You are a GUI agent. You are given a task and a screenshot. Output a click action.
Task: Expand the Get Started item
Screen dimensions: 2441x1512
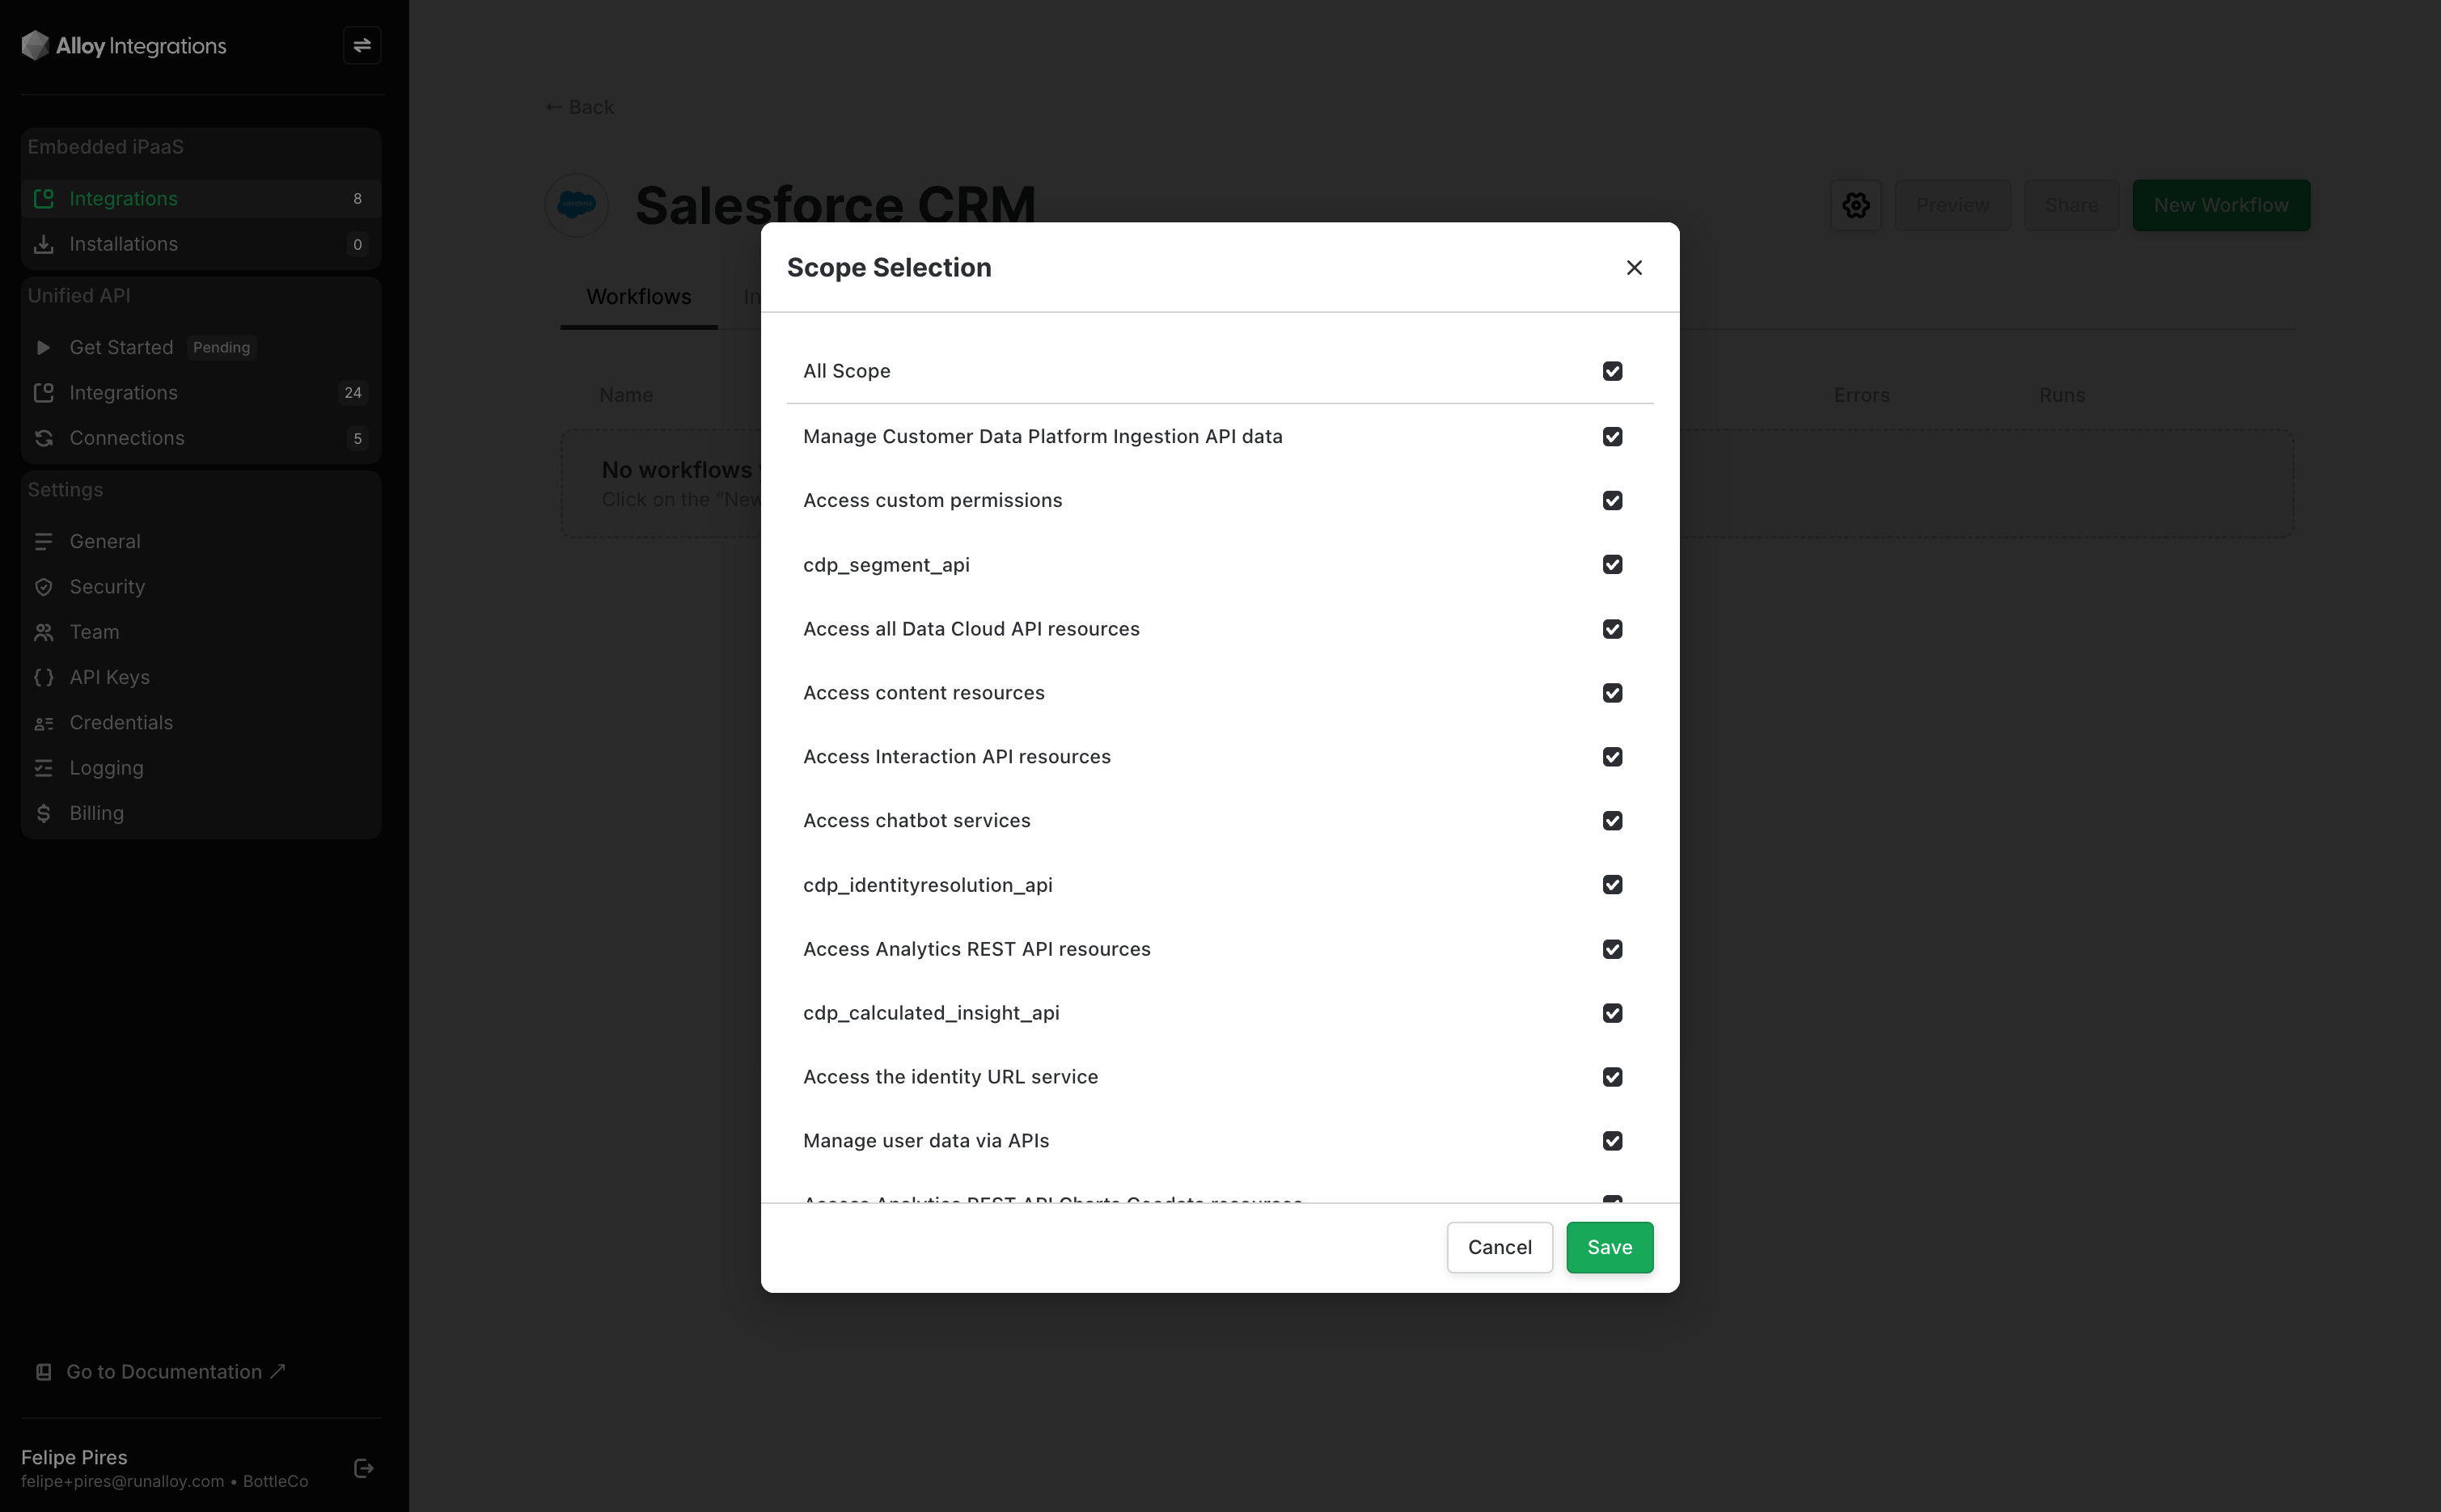(44, 347)
